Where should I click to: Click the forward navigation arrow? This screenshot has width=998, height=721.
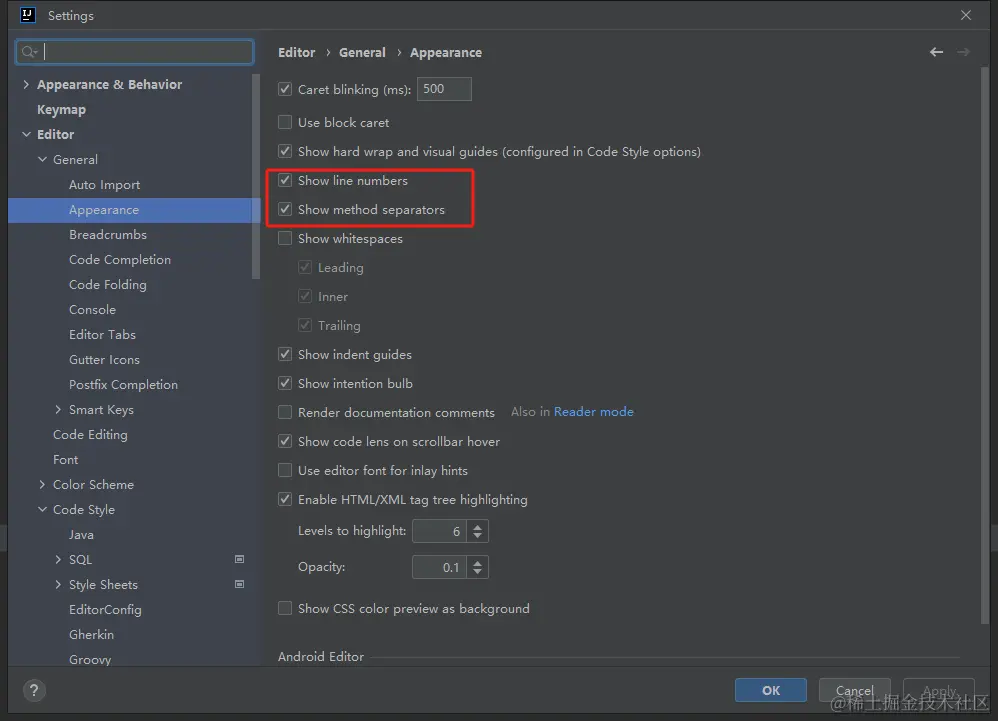point(963,52)
